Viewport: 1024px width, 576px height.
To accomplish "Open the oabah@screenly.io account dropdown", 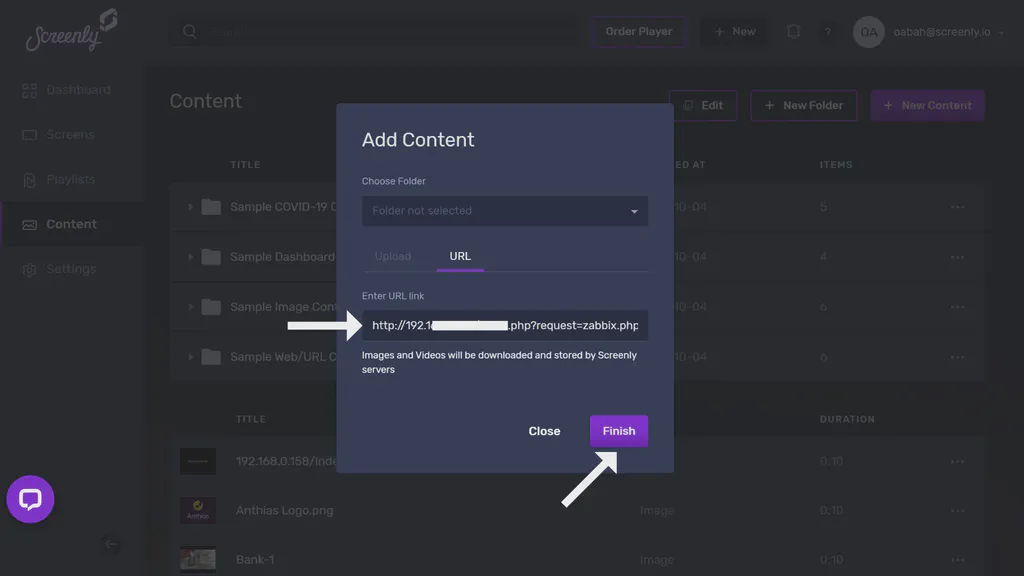I will [928, 31].
